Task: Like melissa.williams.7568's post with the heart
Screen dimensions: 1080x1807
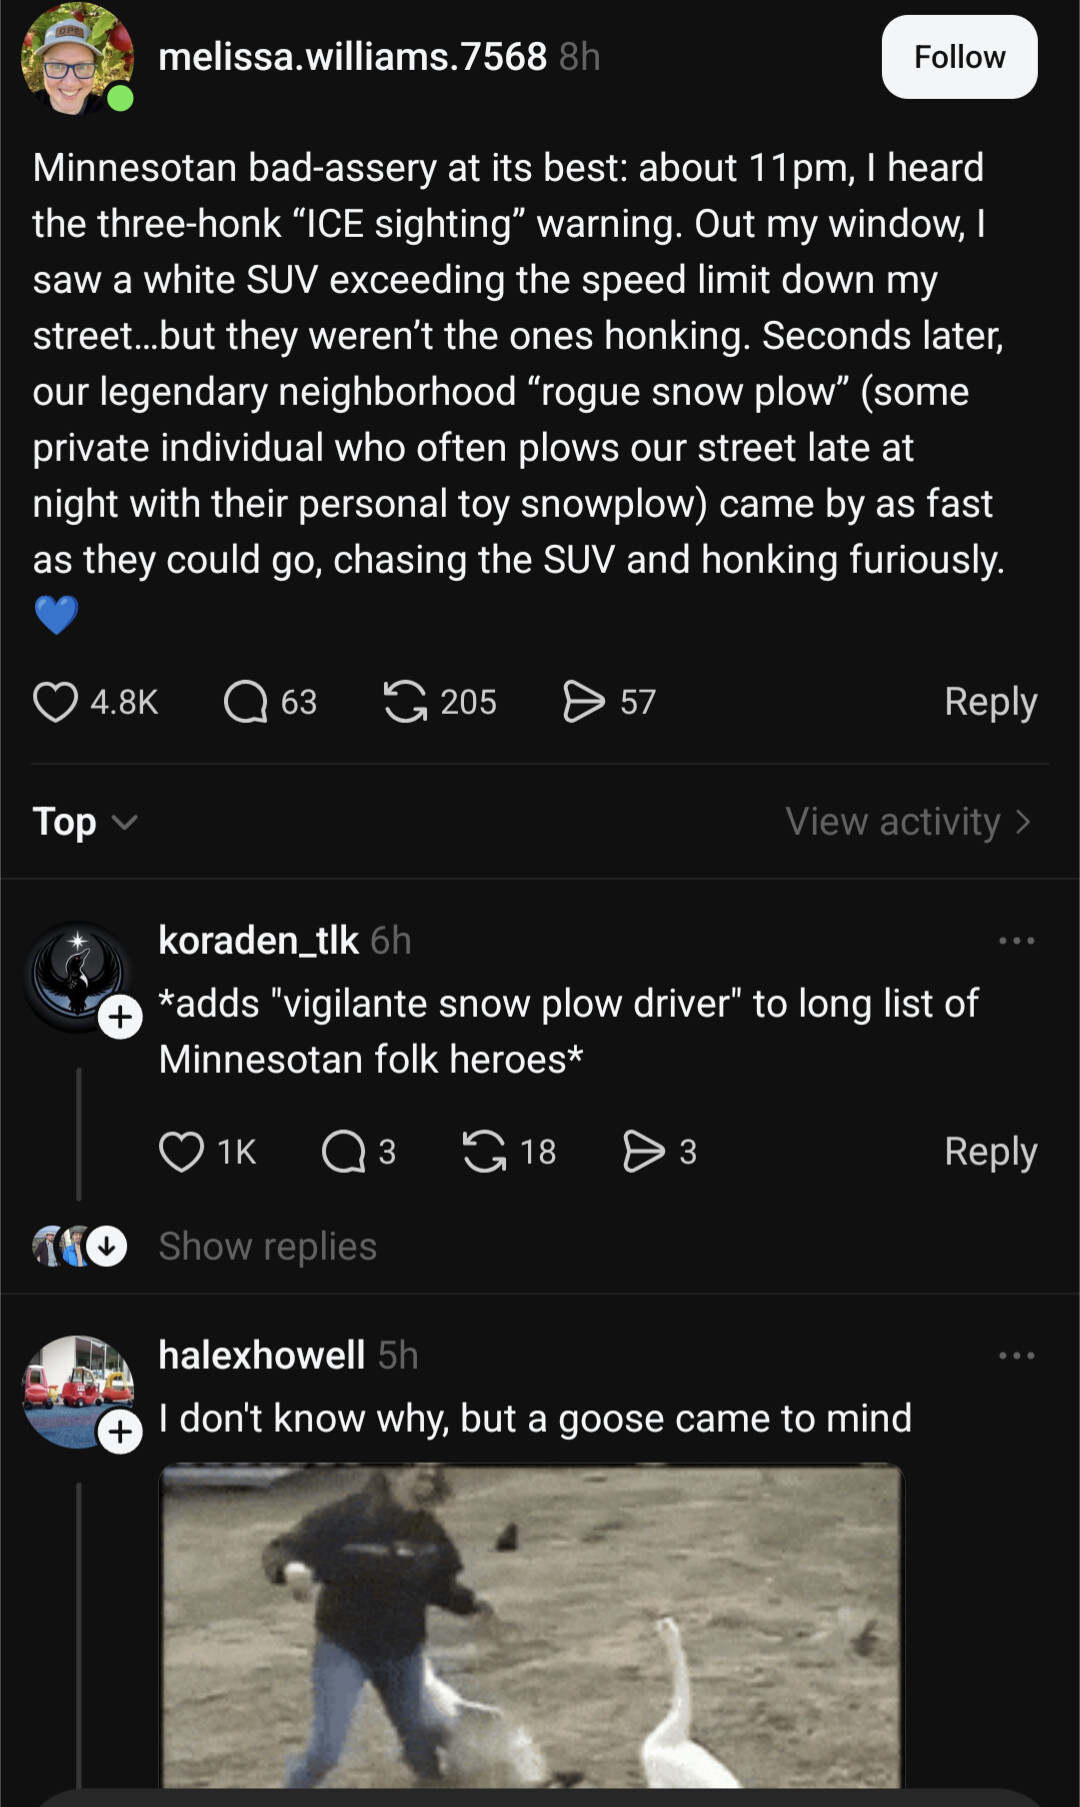Action: pos(56,702)
